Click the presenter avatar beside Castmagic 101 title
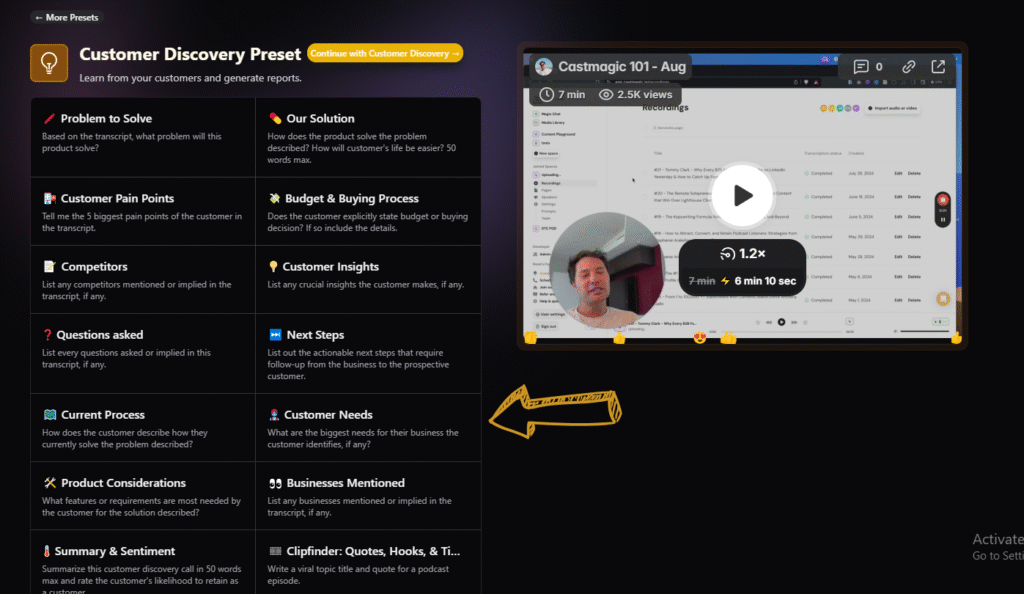 [x=543, y=66]
